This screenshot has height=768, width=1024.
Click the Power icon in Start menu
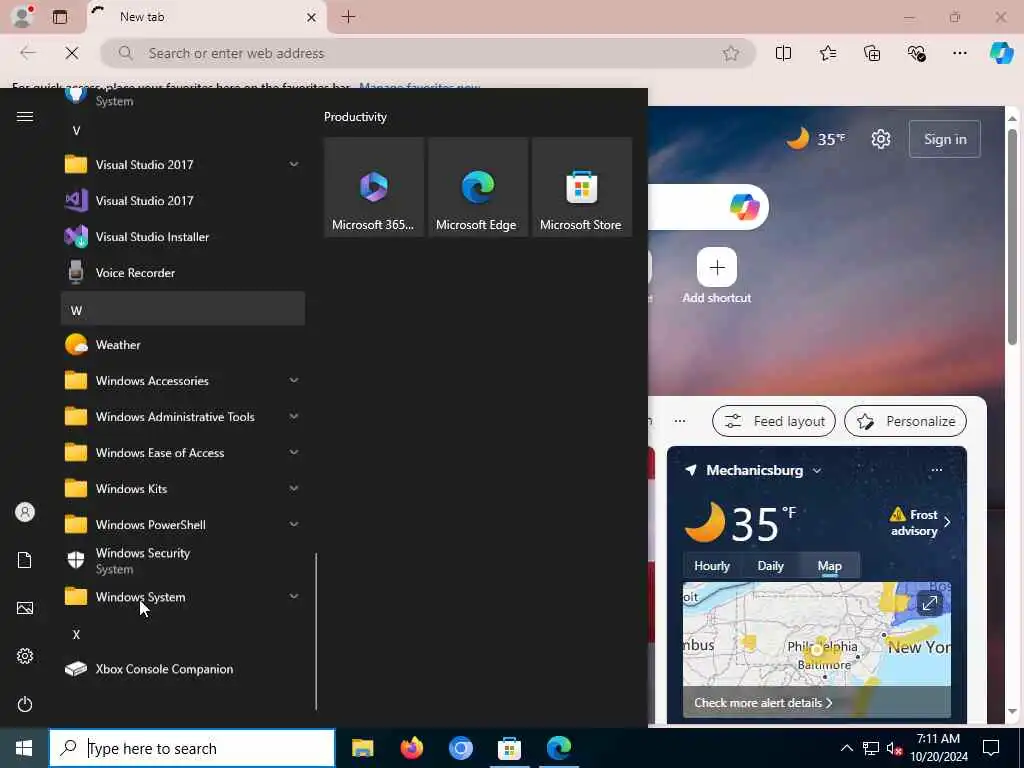tap(25, 704)
